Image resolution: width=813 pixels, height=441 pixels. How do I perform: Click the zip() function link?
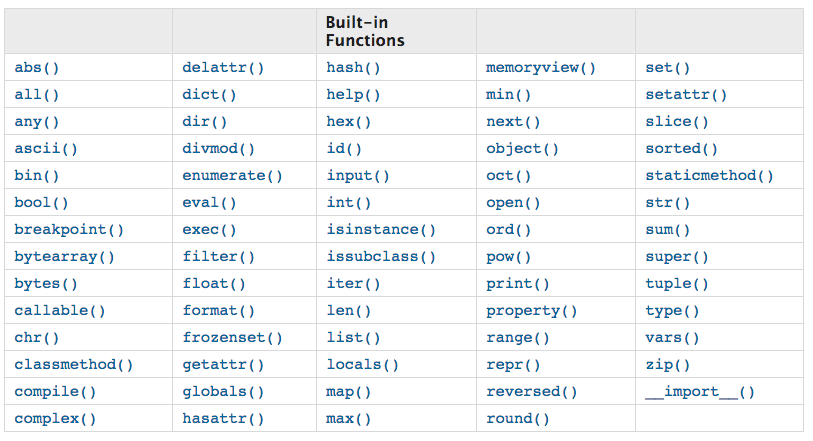(x=667, y=365)
